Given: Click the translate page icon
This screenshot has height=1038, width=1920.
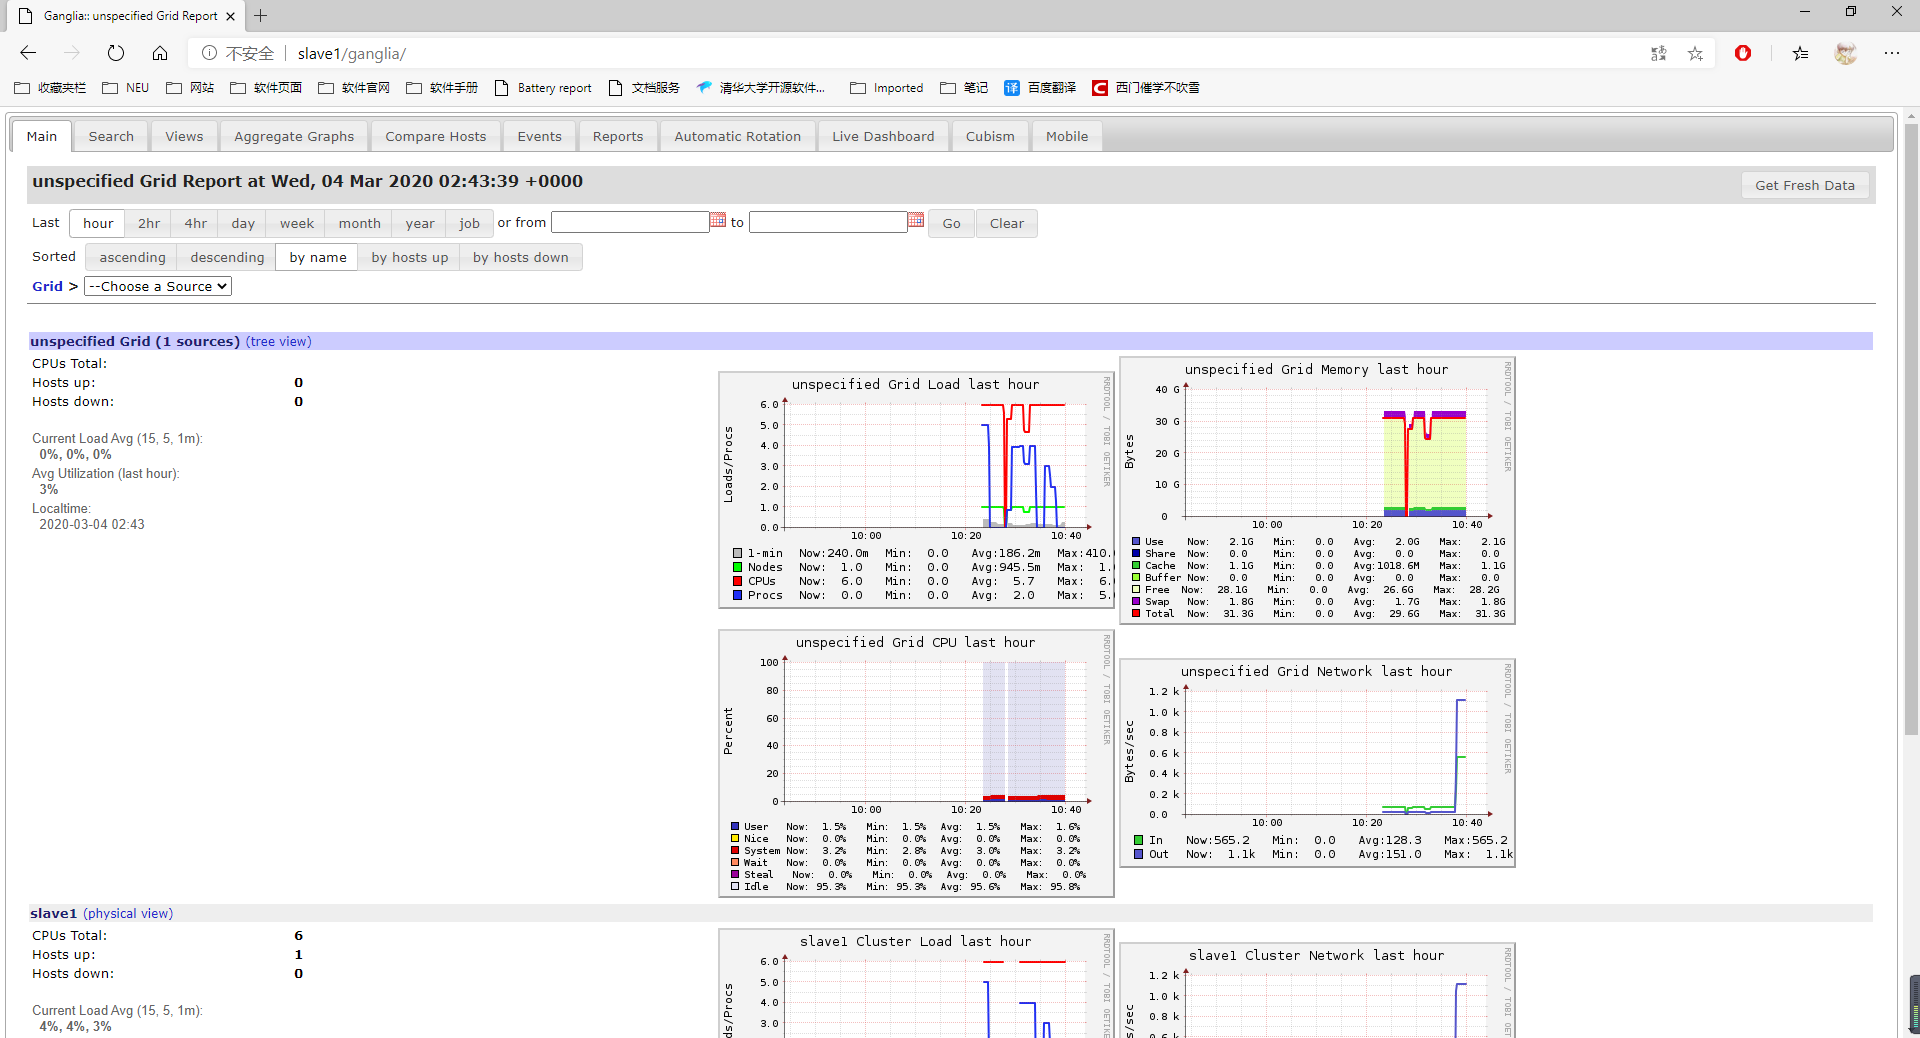Looking at the screenshot, I should 1659,53.
